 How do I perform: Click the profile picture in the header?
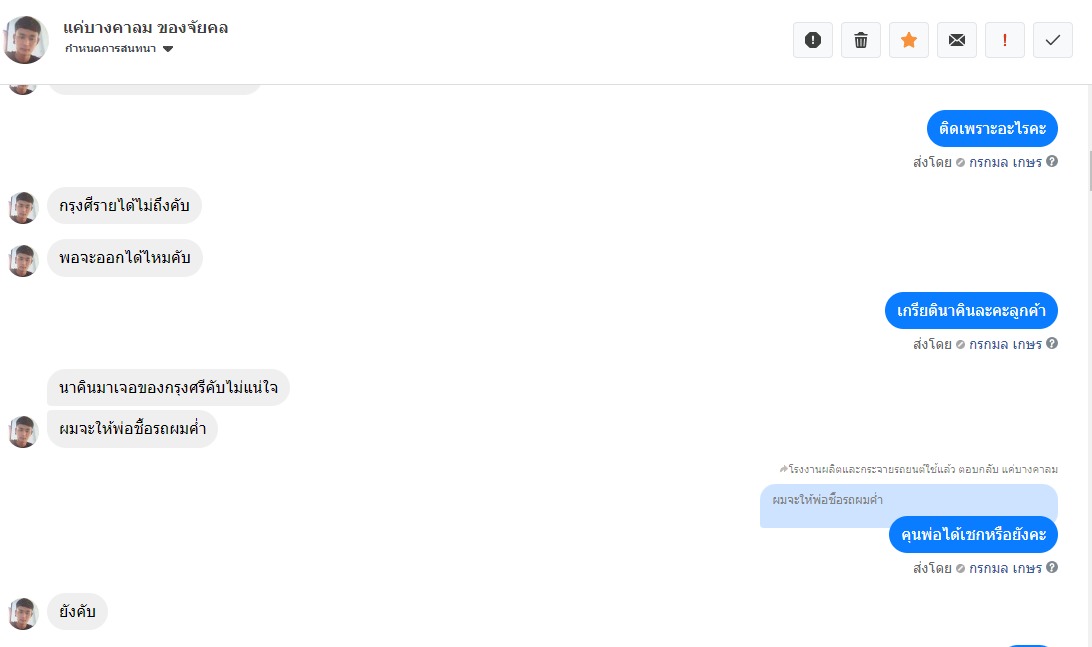[26, 40]
